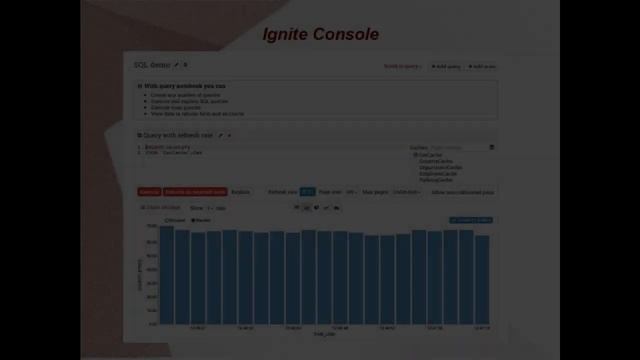The height and width of the screenshot is (360, 640).
Task: Select the first checked cache in list
Action: pos(428,155)
